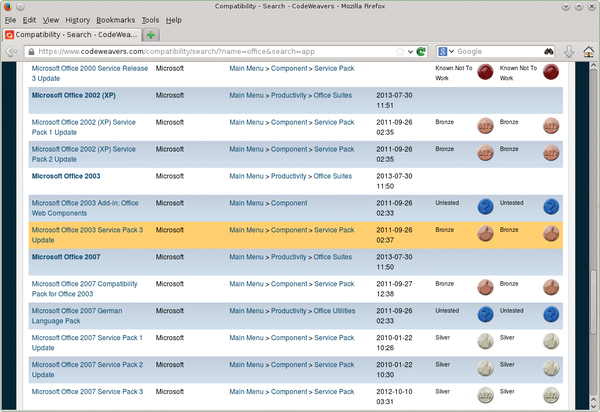Open the History menu
This screenshot has width=600, height=412.
point(78,20)
